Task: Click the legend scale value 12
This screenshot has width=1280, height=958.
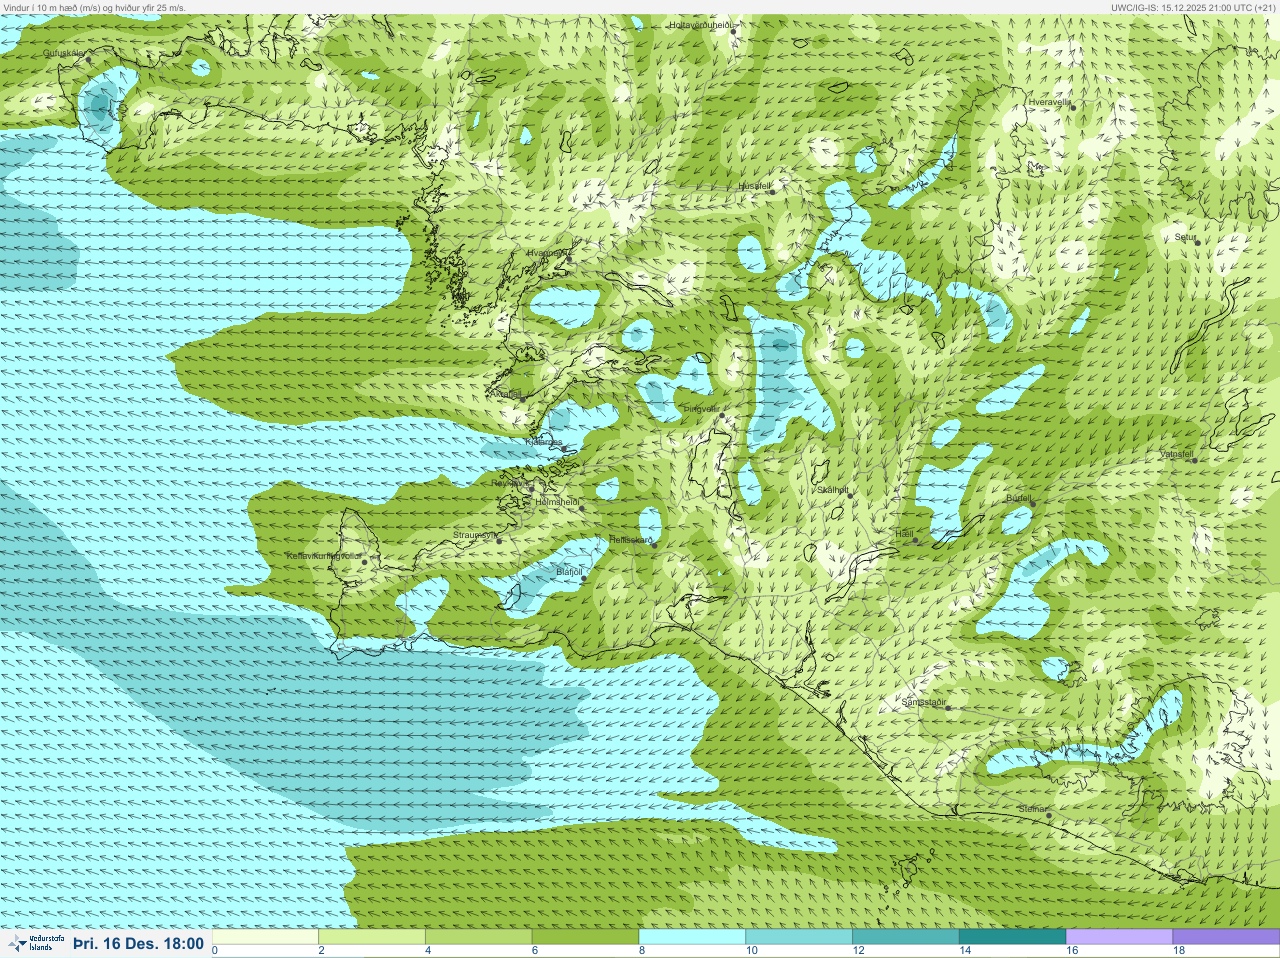Action: pyautogui.click(x=858, y=951)
